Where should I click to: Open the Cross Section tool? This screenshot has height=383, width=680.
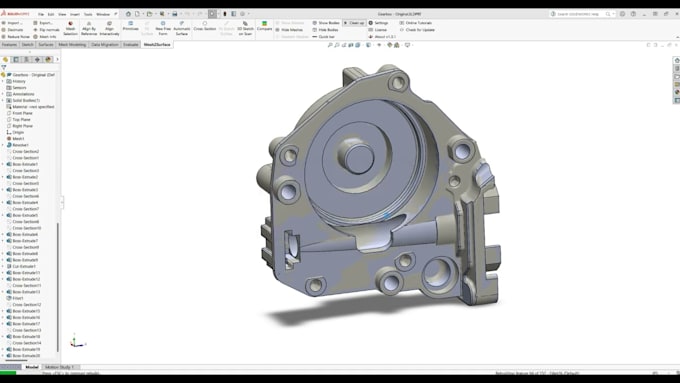point(205,26)
